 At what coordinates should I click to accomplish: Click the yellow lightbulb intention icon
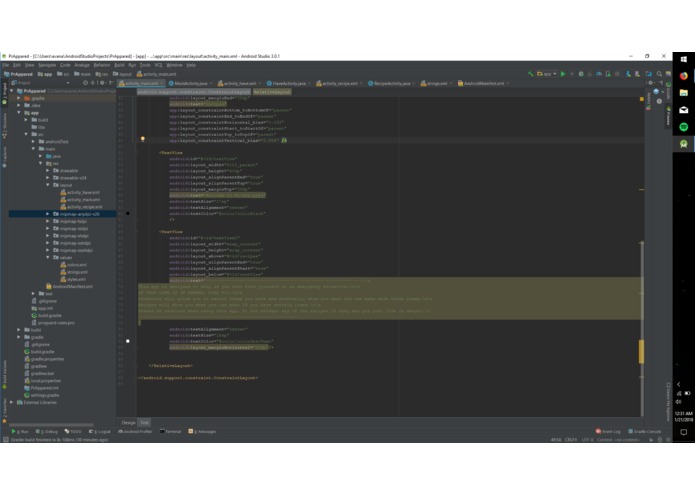click(143, 139)
